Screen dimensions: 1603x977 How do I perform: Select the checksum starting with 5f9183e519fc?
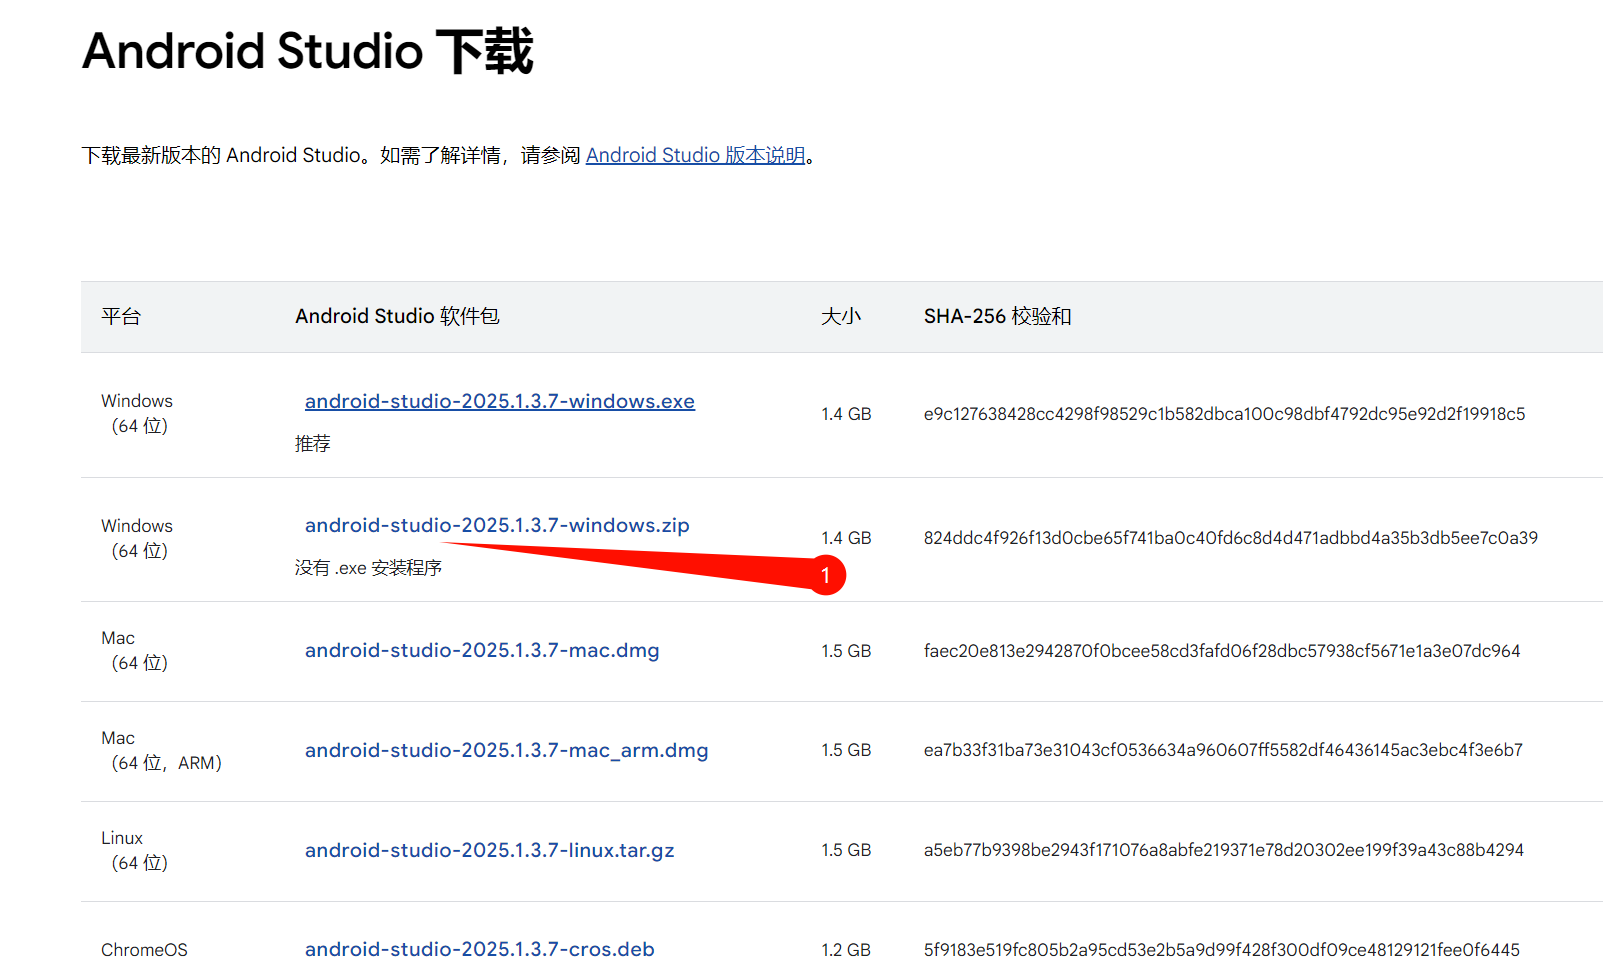[1222, 950]
